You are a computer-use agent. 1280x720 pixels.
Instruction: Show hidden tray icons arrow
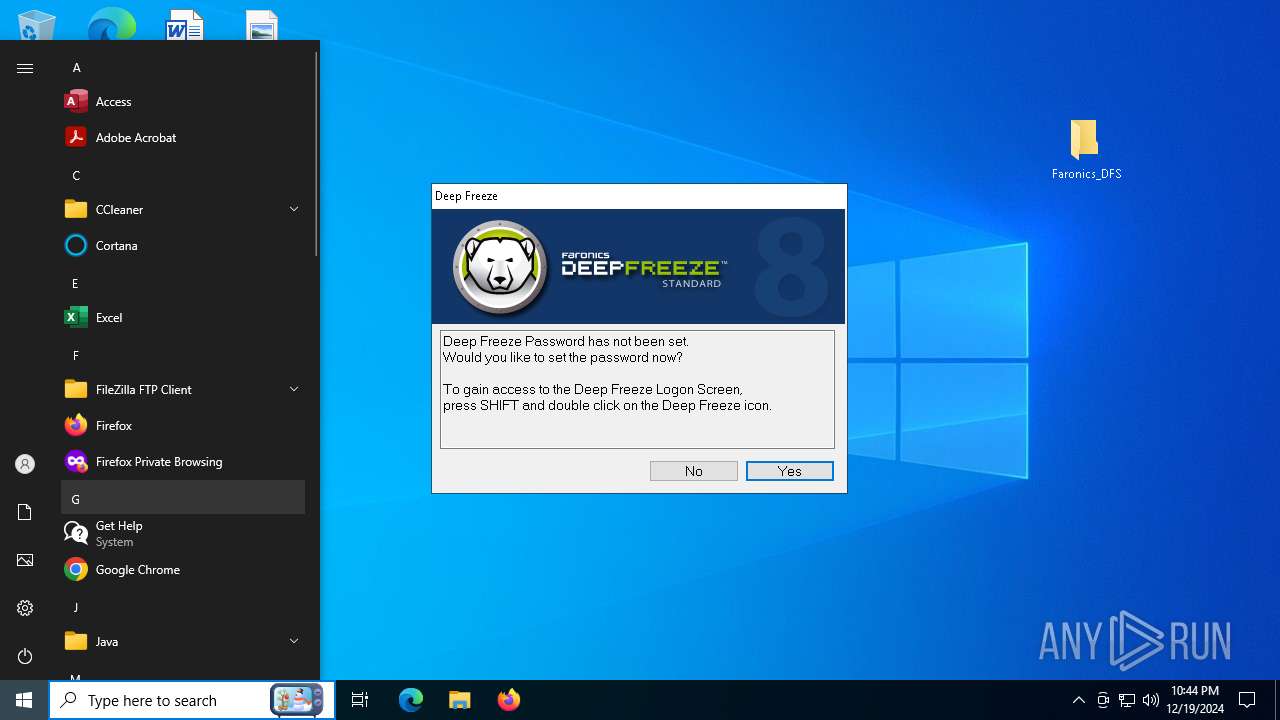pos(1078,700)
